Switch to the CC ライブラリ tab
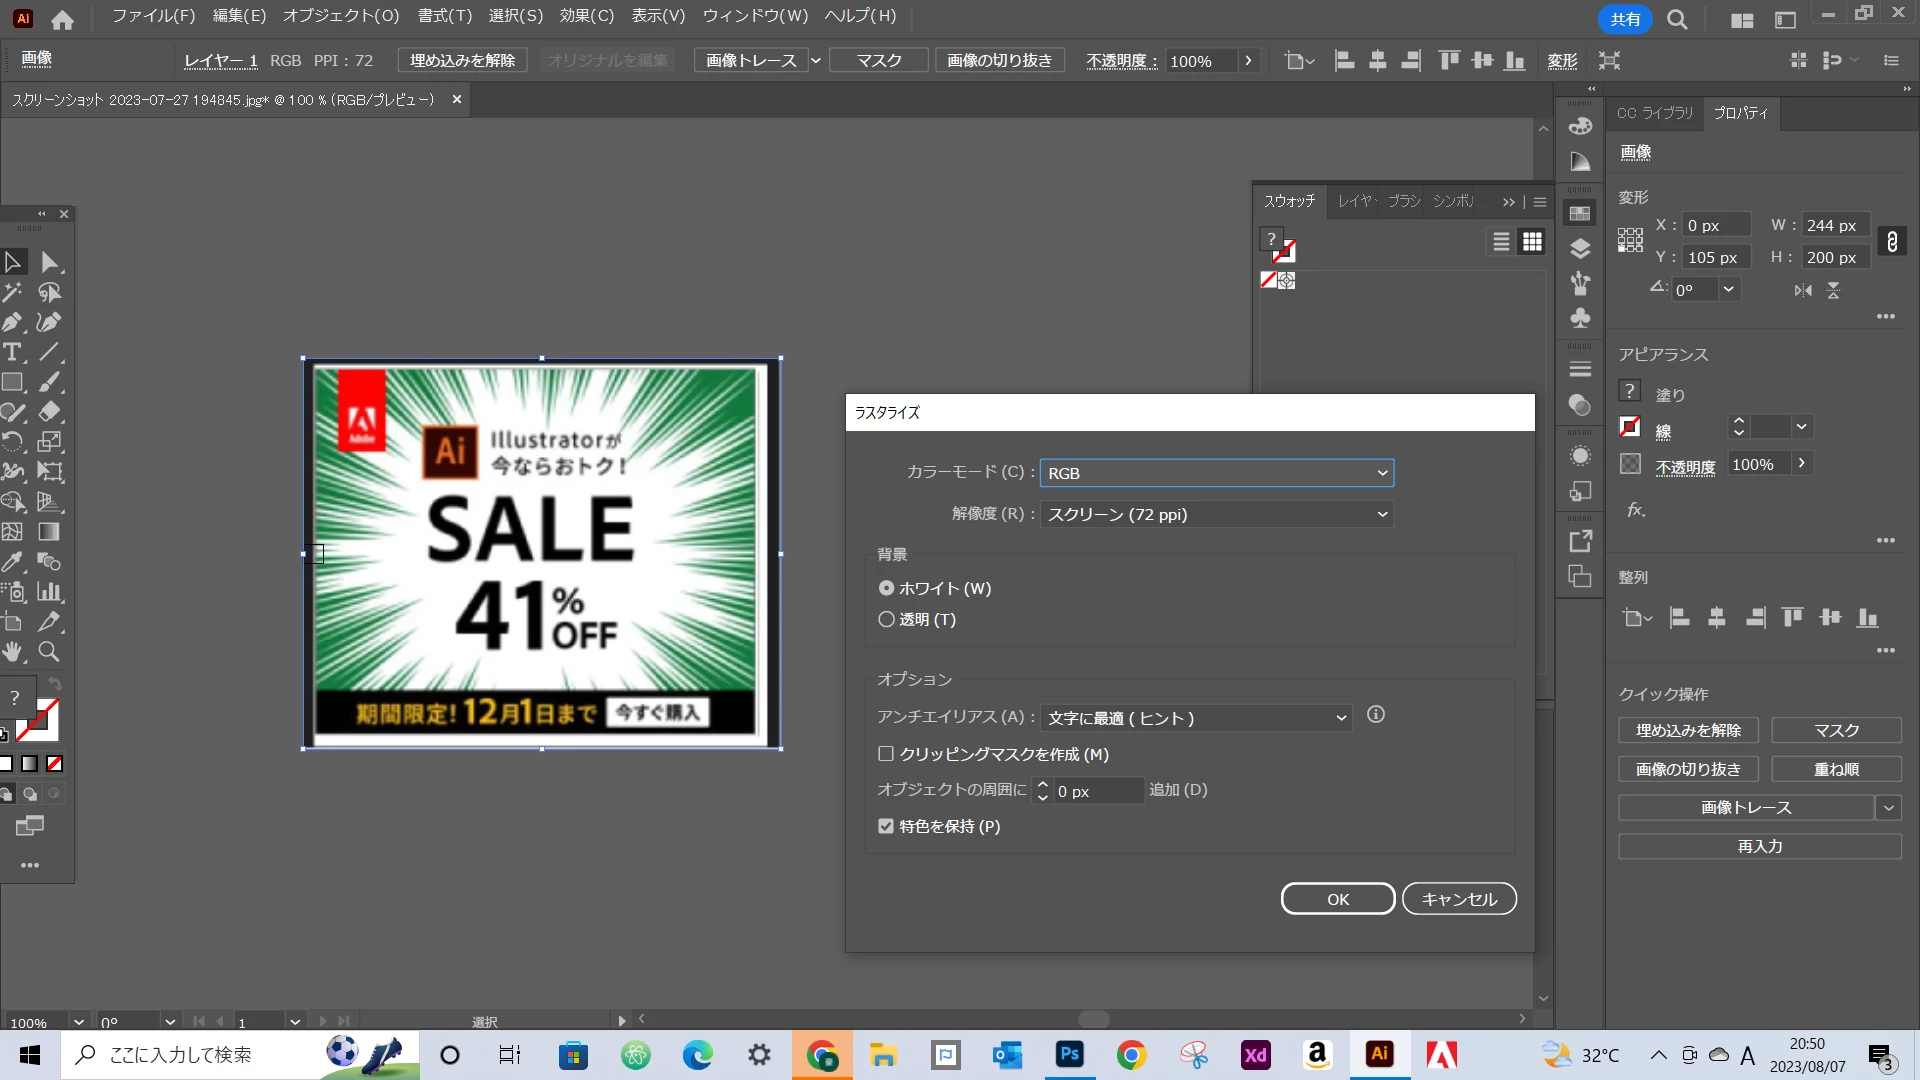The image size is (1920, 1080). (1654, 113)
